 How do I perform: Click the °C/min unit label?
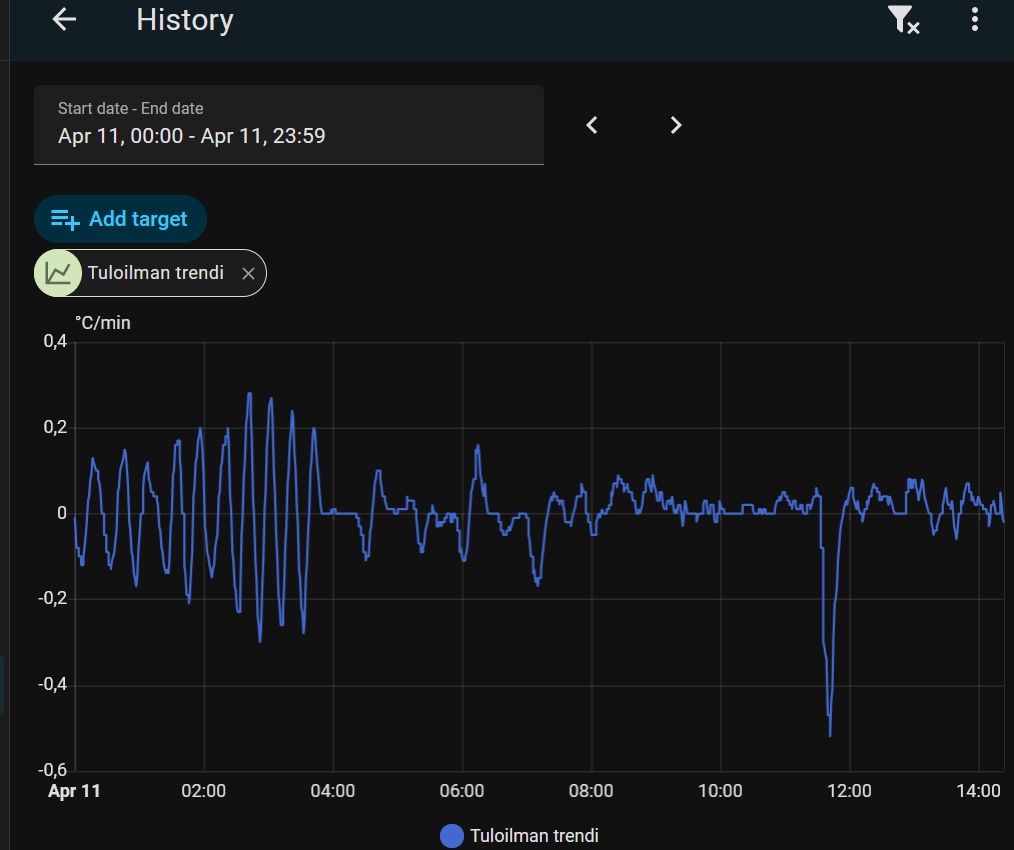[x=103, y=323]
